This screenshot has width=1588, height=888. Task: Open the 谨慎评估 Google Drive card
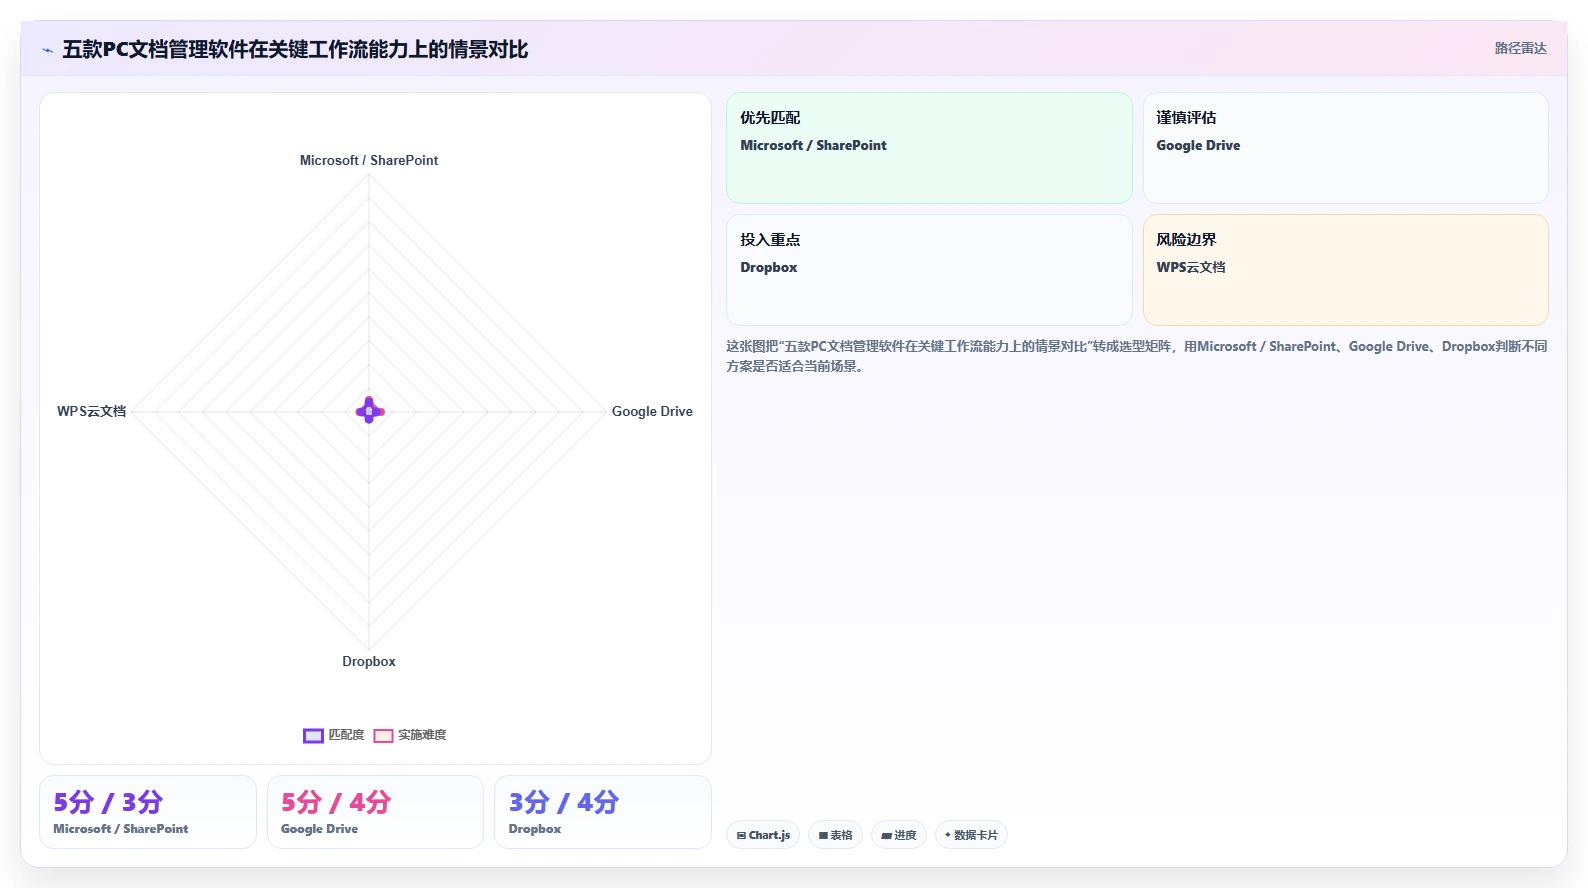1345,148
